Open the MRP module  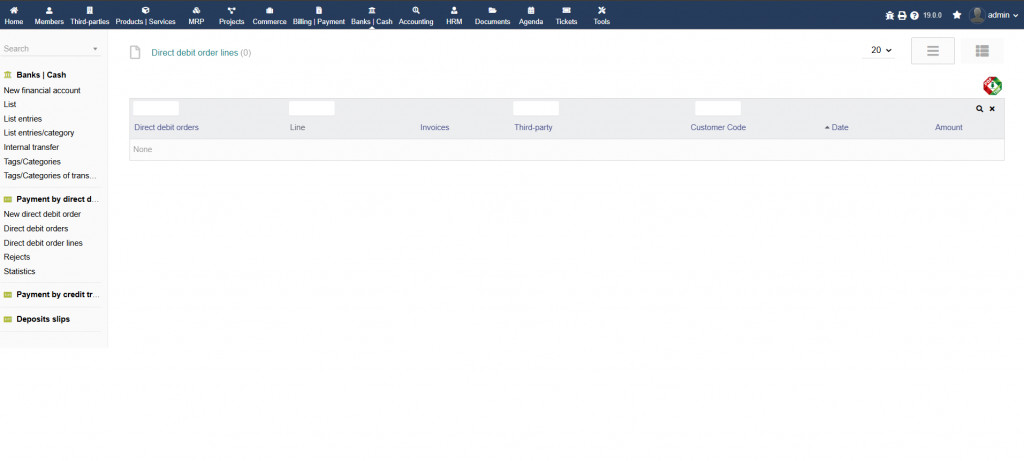tap(197, 15)
